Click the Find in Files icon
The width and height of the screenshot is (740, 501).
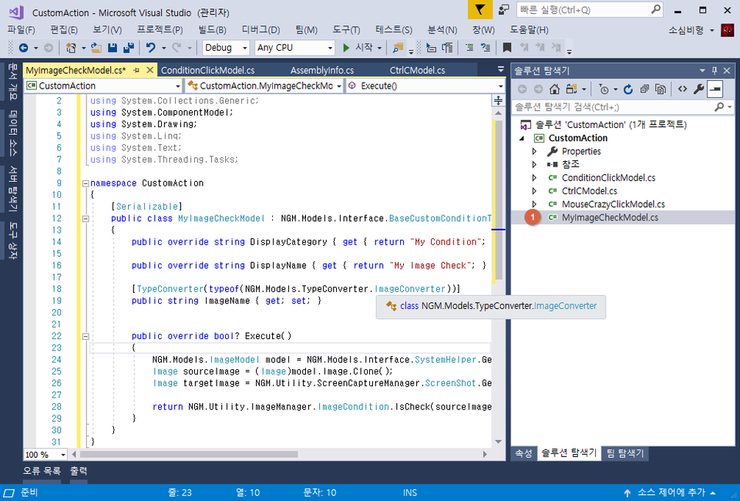pos(398,48)
